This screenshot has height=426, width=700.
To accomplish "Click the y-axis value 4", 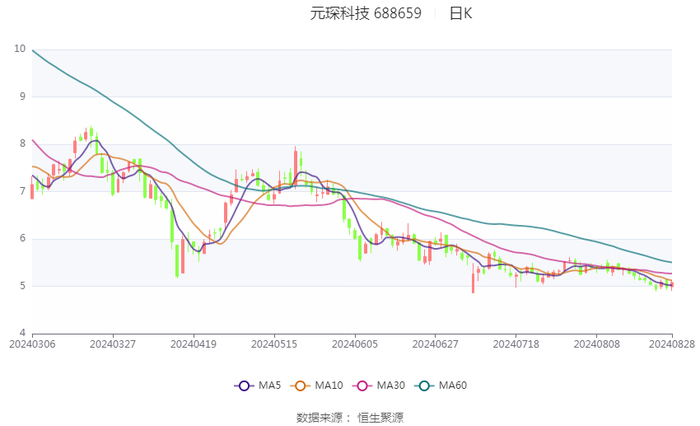I will point(22,333).
